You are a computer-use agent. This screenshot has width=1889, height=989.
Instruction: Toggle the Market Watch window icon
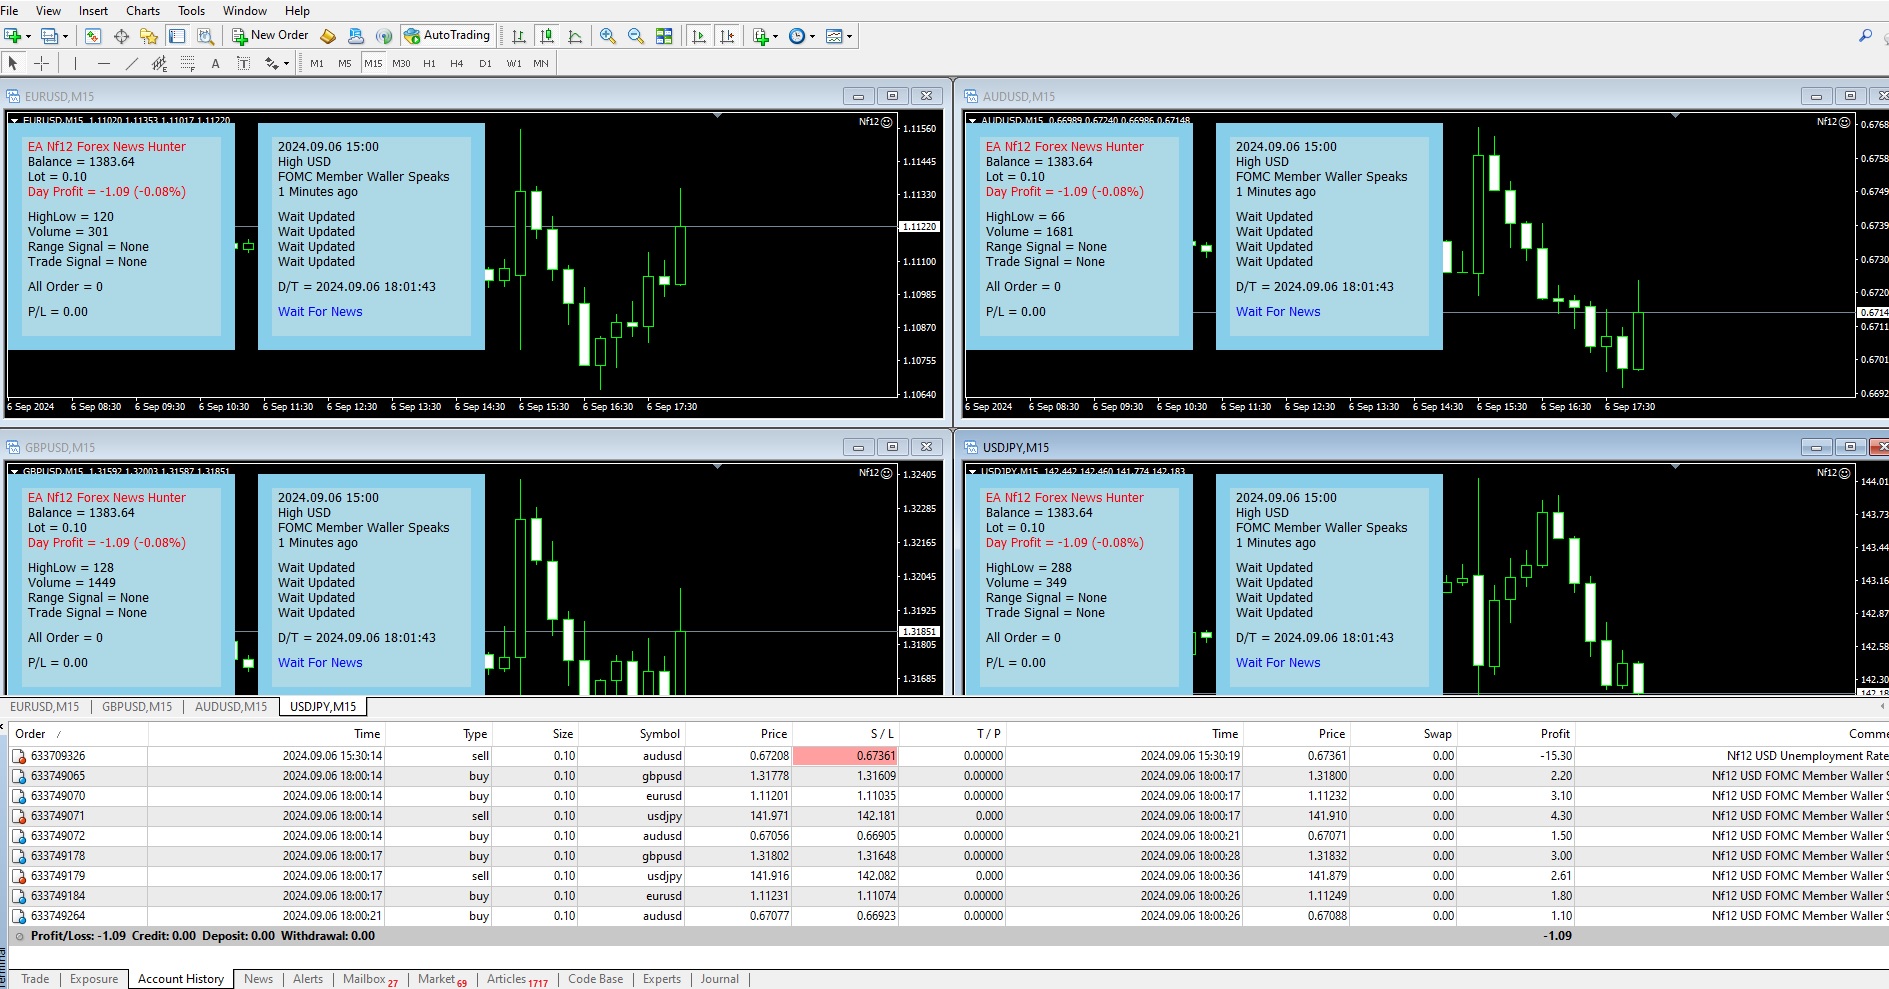point(93,36)
